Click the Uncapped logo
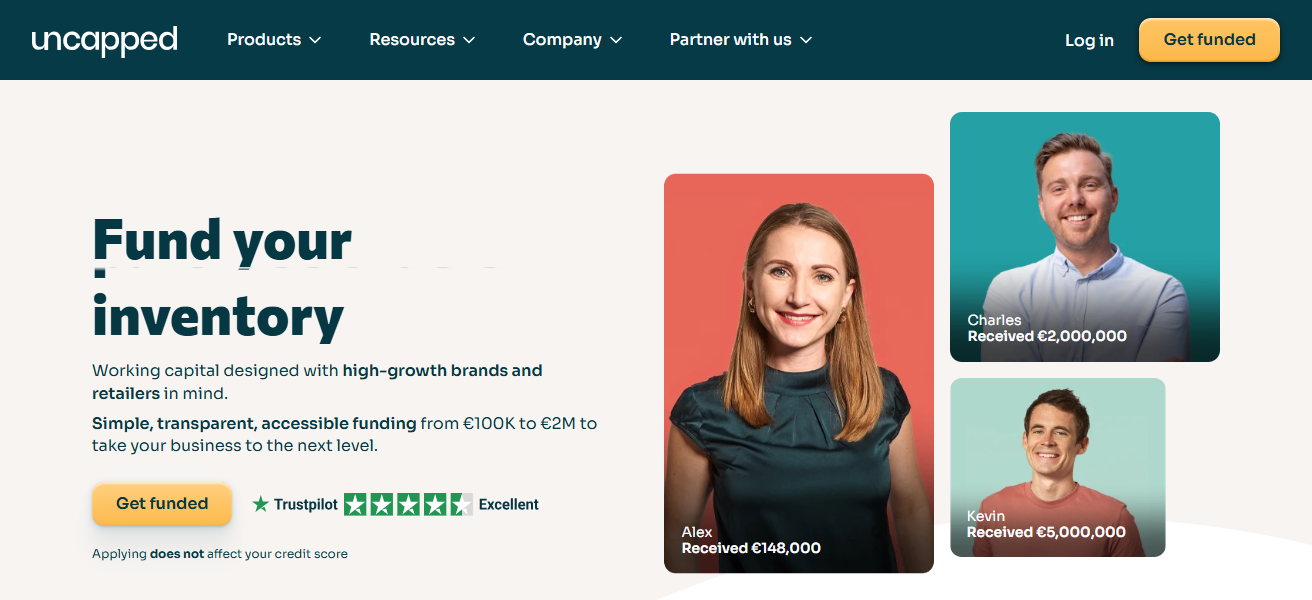1312x600 pixels. (x=104, y=40)
